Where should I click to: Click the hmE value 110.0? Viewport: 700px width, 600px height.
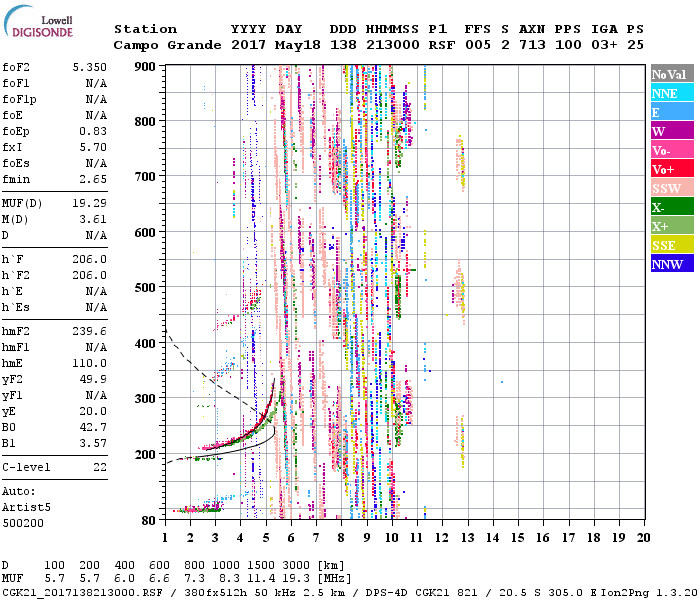click(x=90, y=363)
